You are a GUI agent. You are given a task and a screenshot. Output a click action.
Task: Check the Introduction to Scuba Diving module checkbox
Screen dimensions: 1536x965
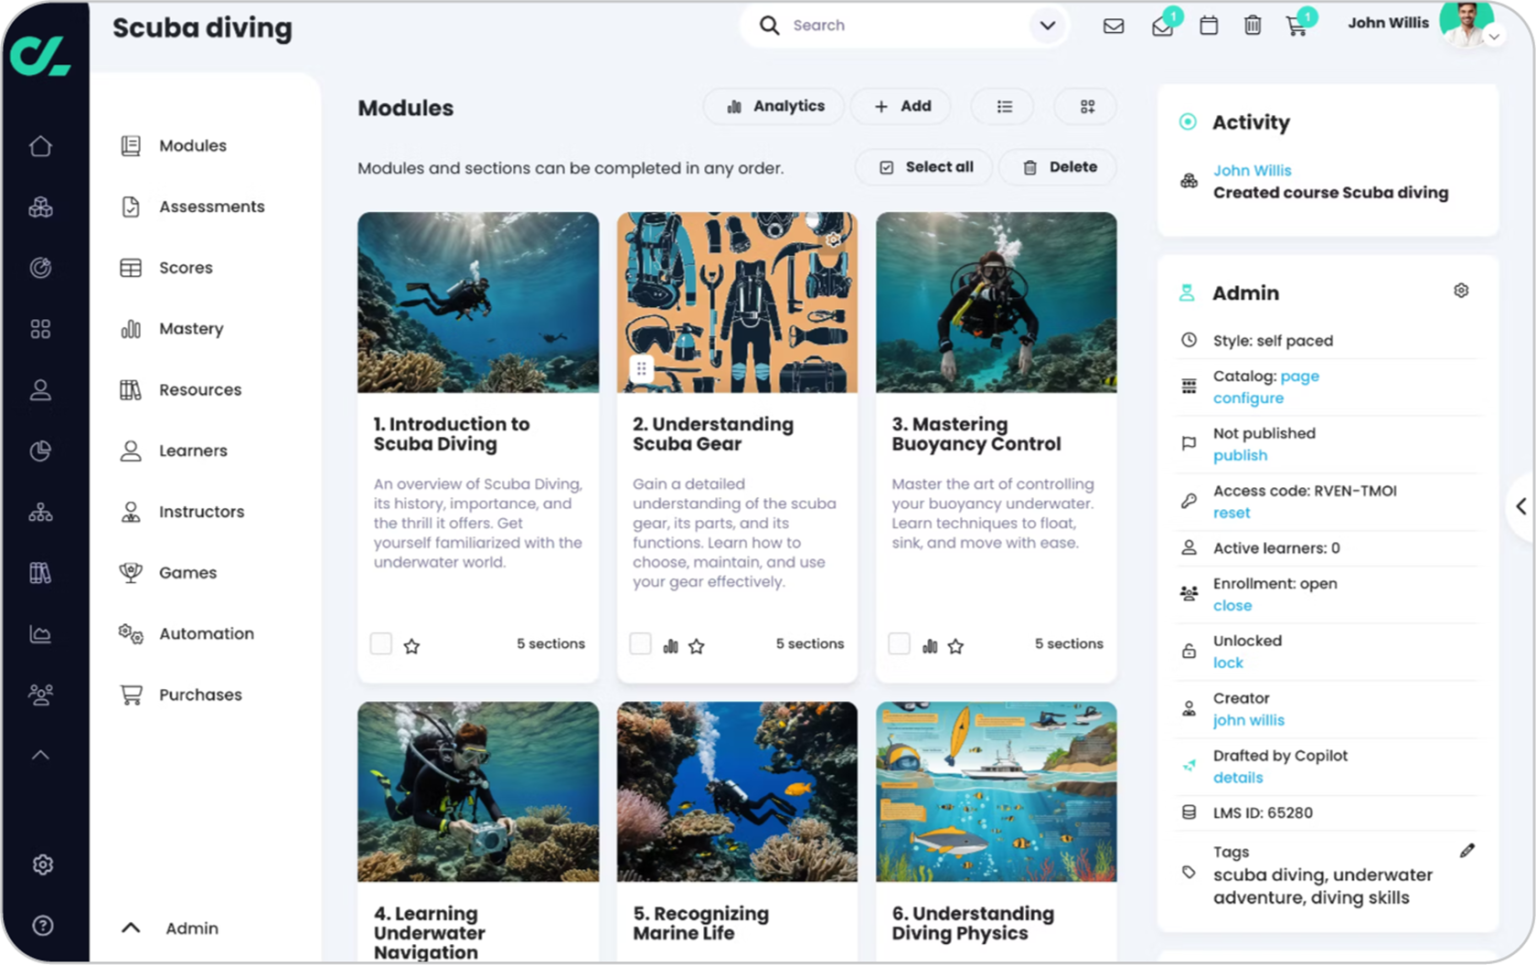point(381,644)
